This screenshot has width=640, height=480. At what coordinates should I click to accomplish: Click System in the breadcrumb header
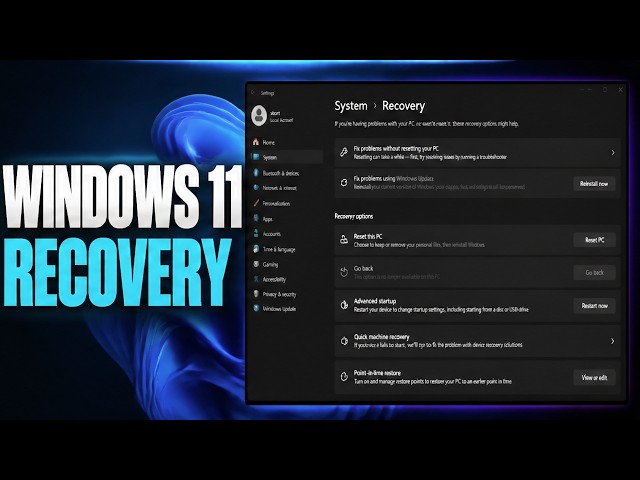click(x=351, y=106)
